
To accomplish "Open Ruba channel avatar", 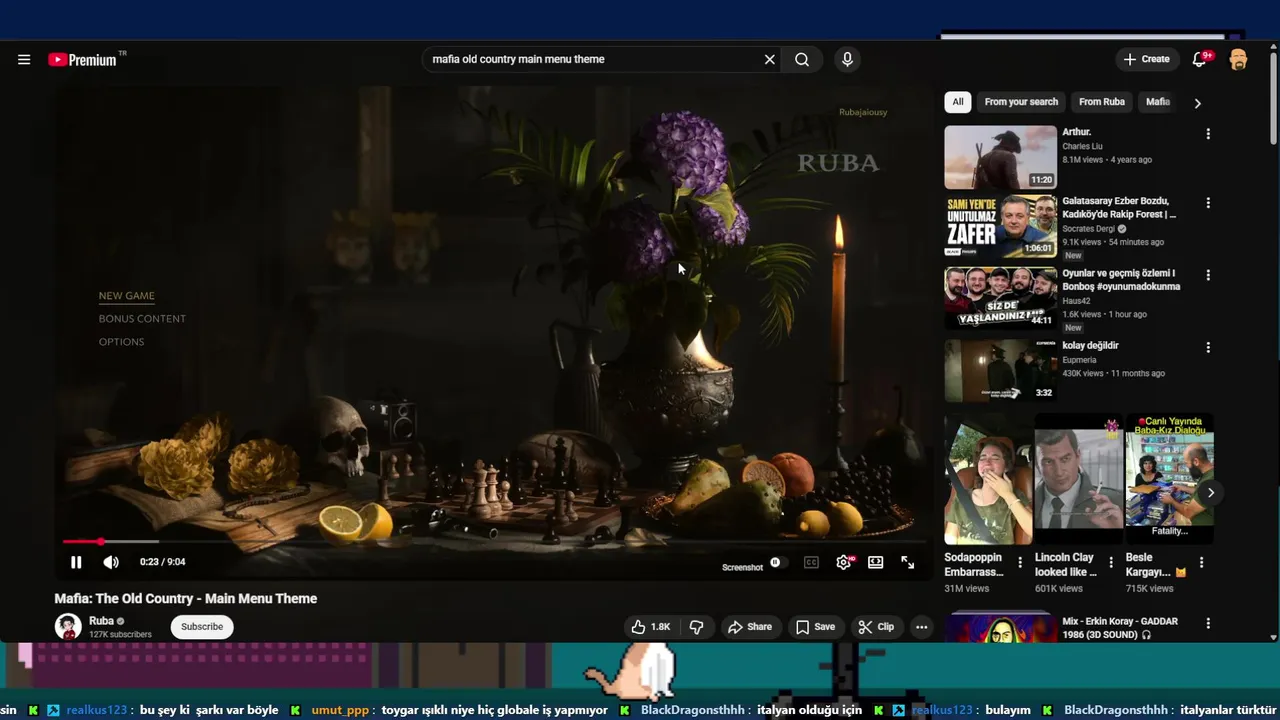I will pos(68,627).
